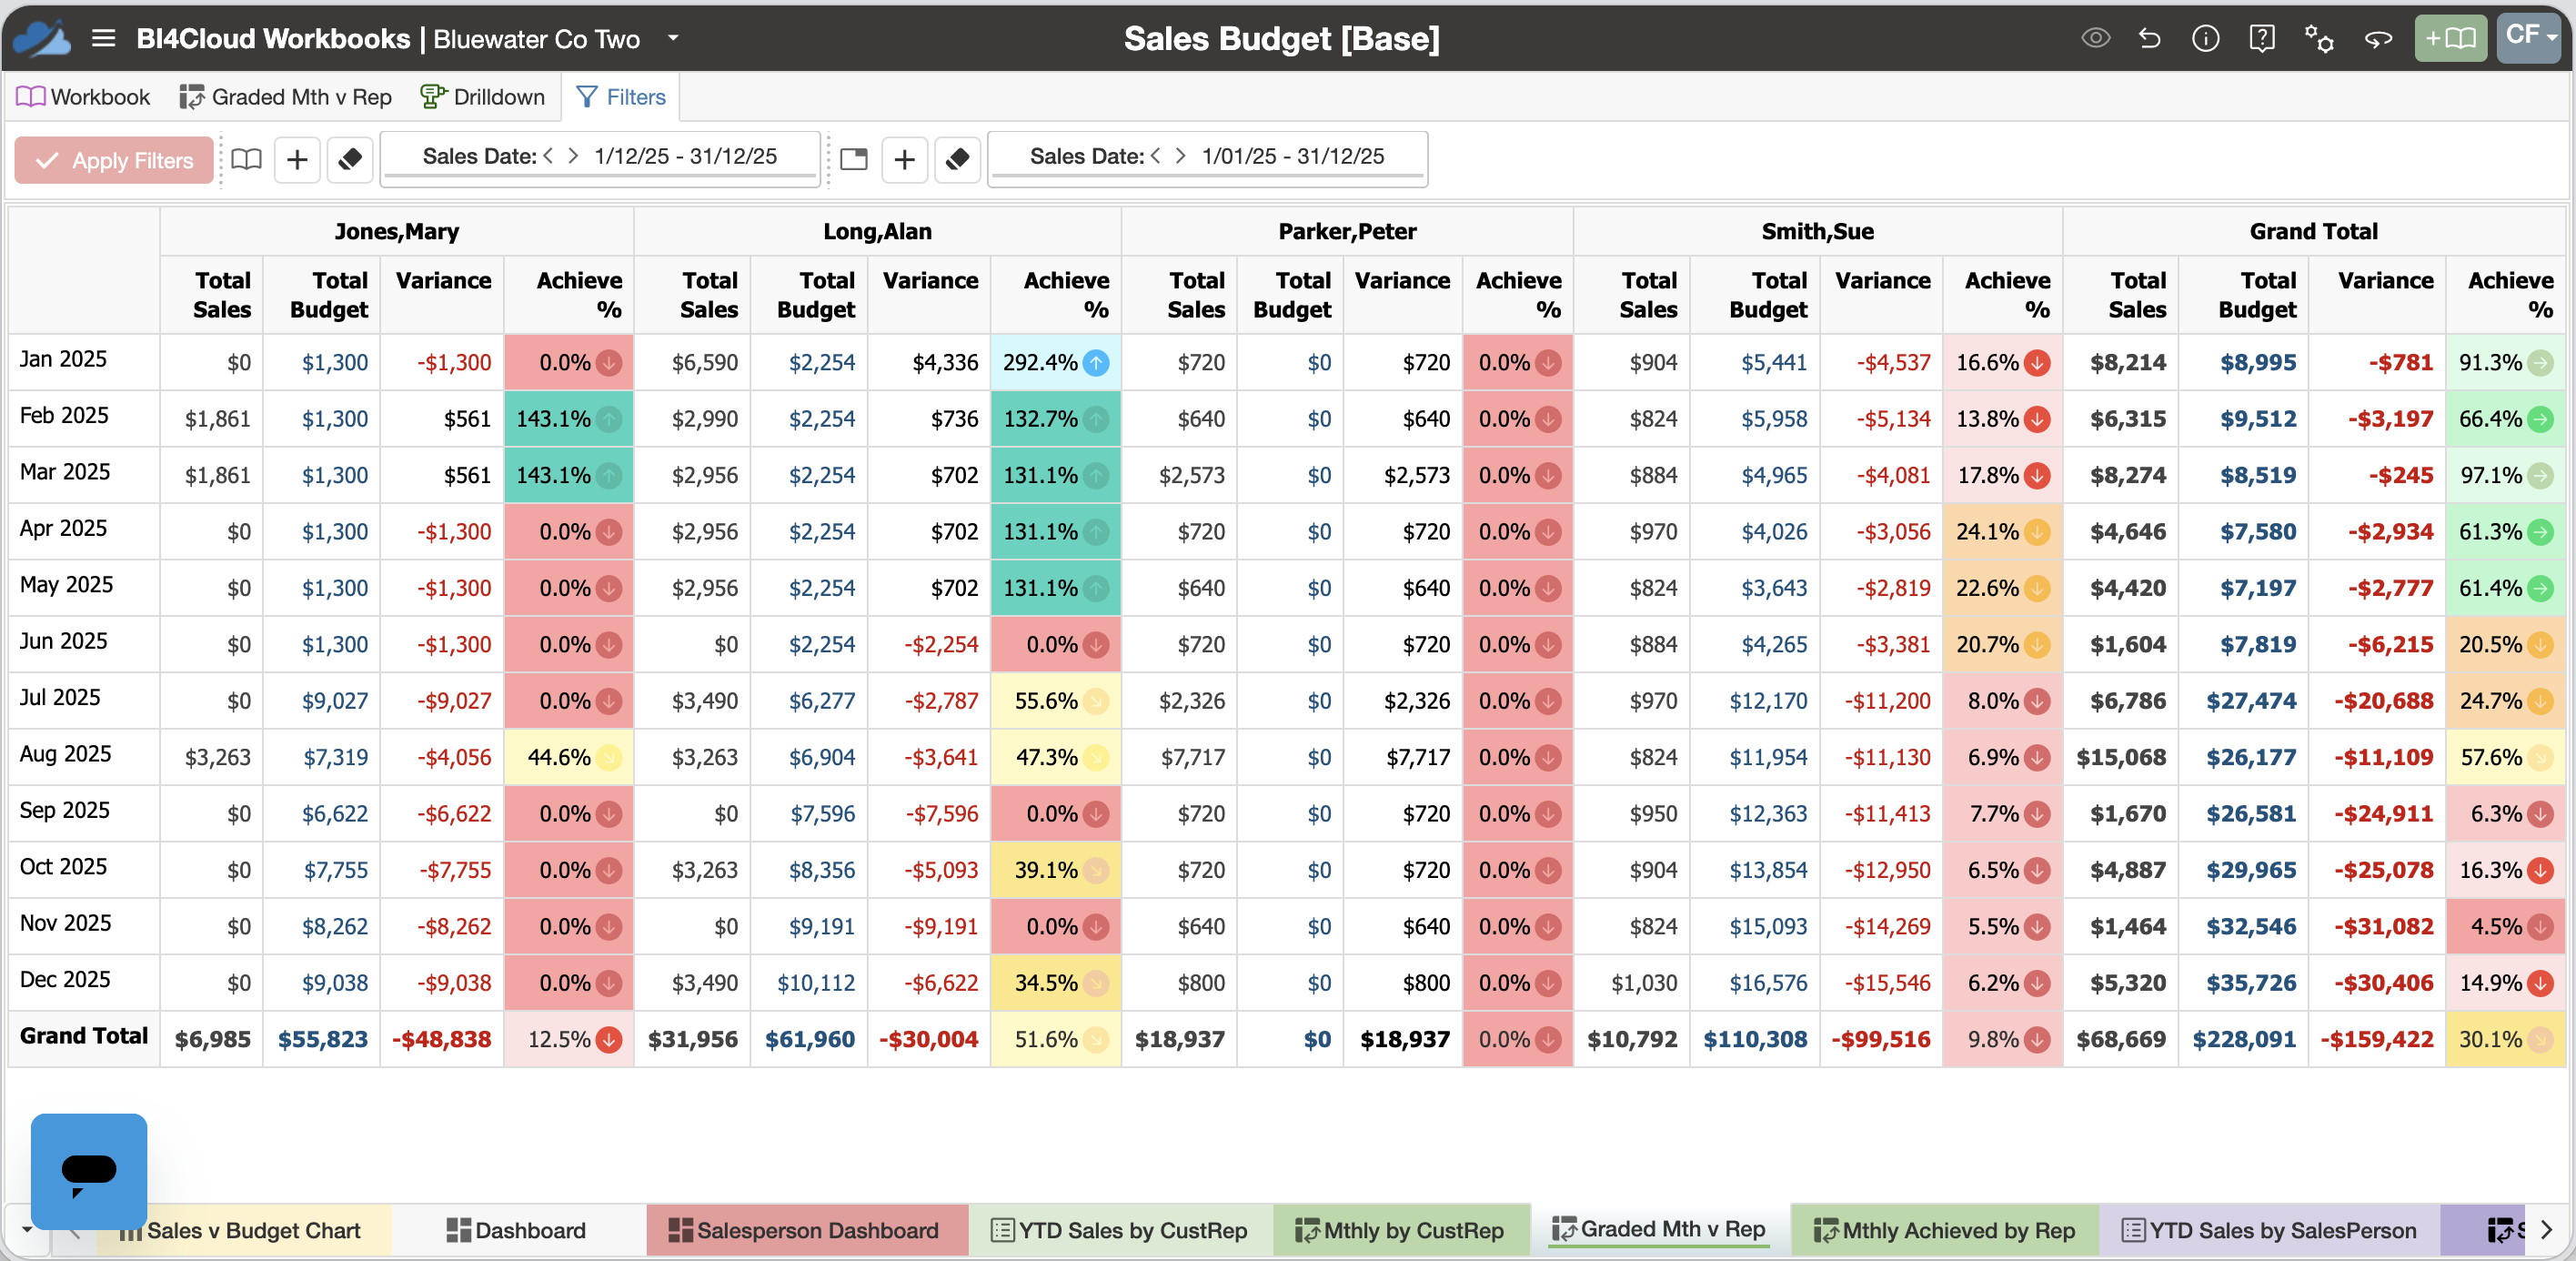Step the first Sales Date range forward

[x=573, y=156]
